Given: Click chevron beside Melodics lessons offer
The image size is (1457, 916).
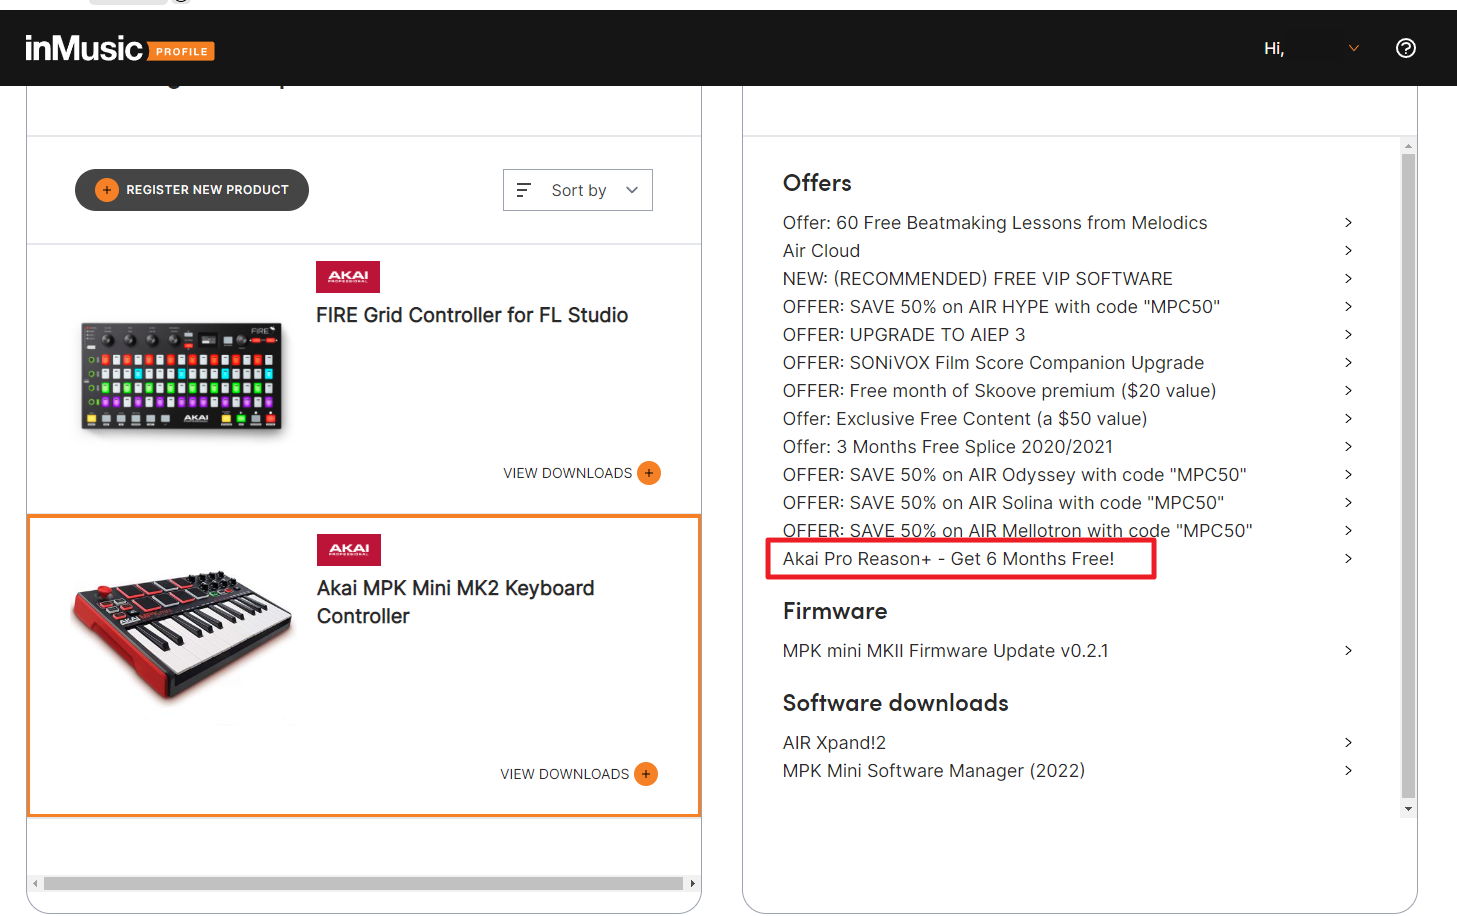Looking at the screenshot, I should click(1348, 223).
